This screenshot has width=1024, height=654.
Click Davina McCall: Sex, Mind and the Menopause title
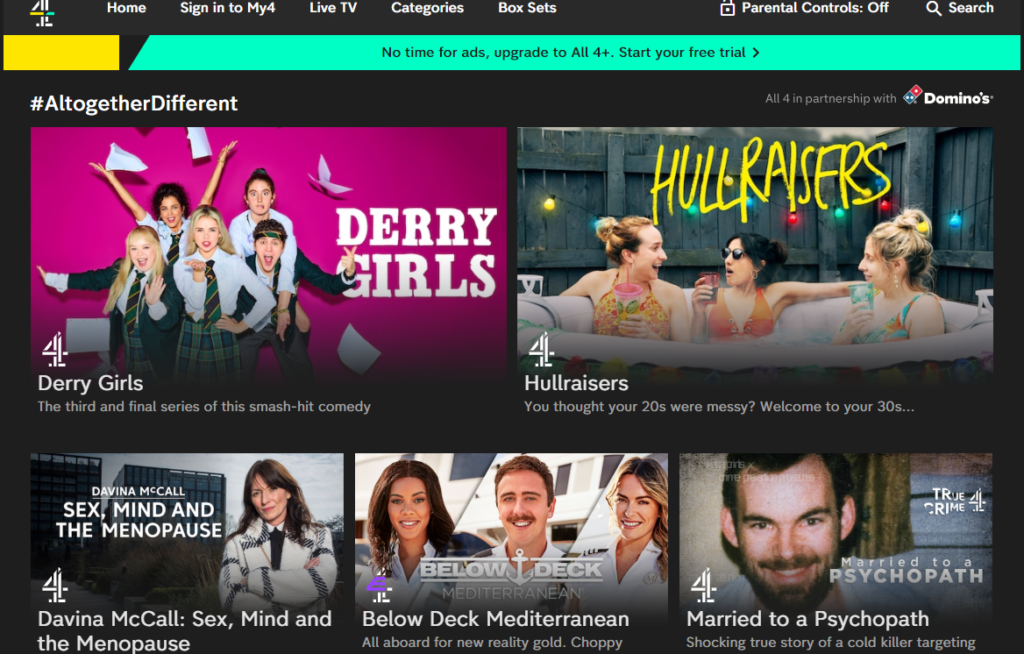[x=185, y=630]
